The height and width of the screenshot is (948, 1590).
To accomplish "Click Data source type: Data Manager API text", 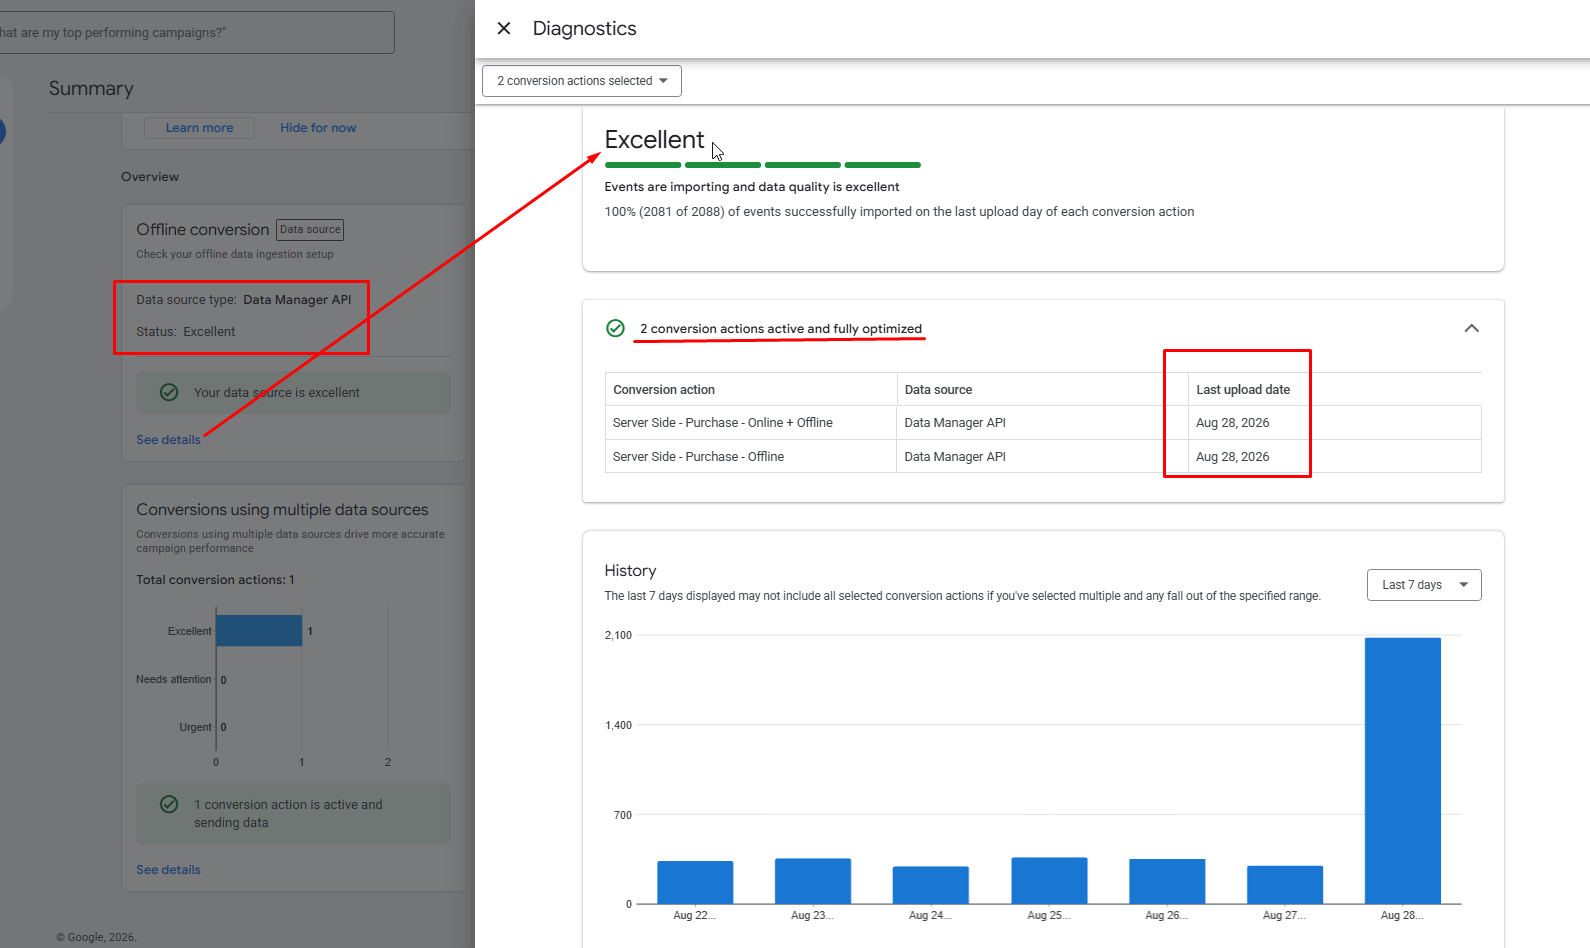I will click(x=244, y=300).
